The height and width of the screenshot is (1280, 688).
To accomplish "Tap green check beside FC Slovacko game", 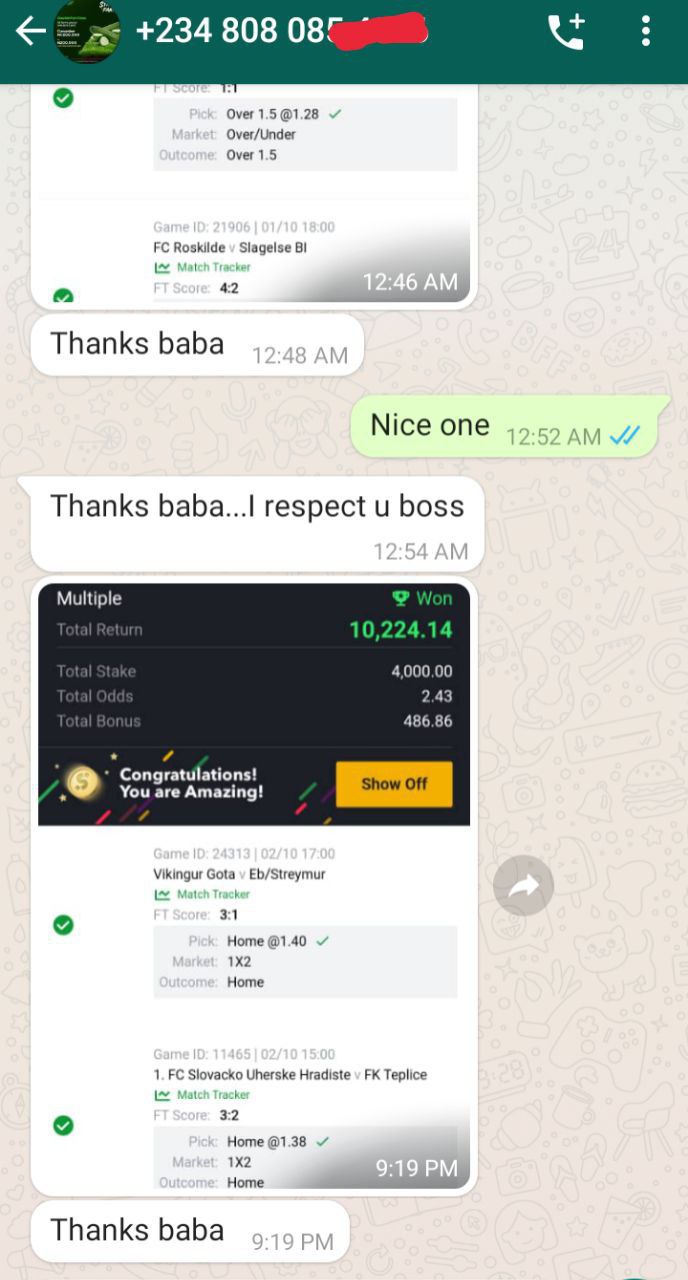I will [x=63, y=1126].
